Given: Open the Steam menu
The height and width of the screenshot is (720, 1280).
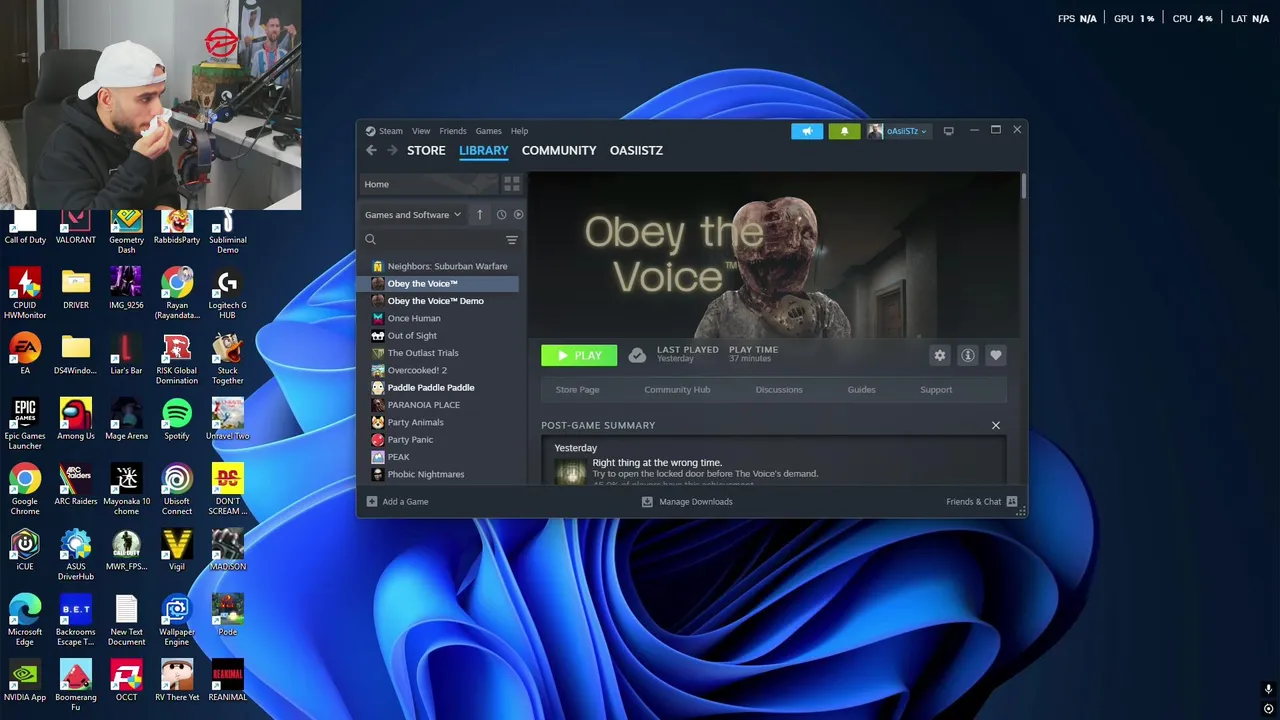Looking at the screenshot, I should [x=384, y=131].
